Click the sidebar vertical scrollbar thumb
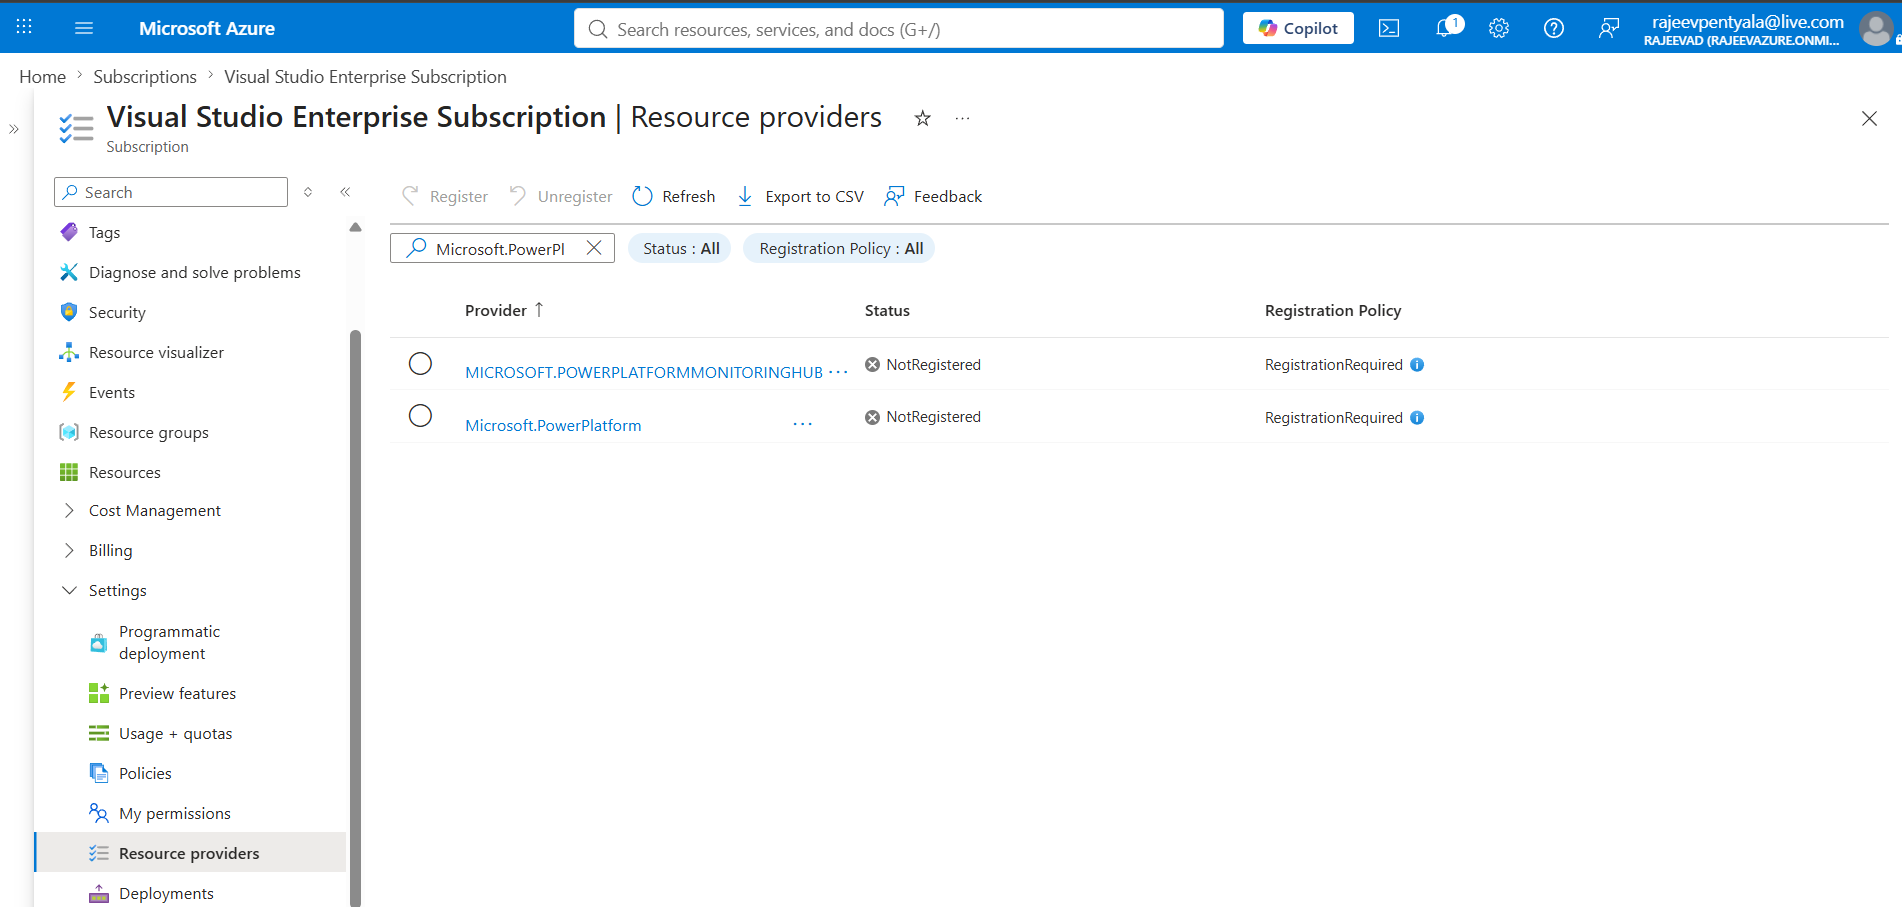 pos(355,618)
